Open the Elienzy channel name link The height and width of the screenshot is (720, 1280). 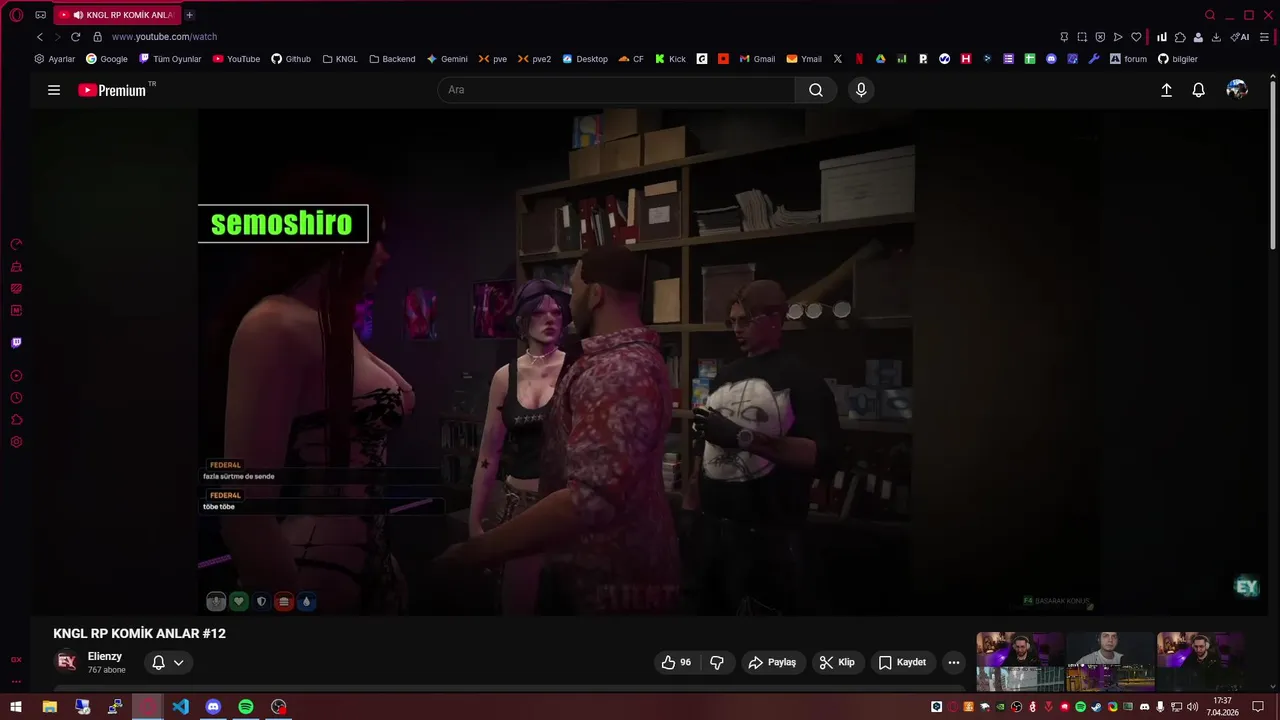105,656
